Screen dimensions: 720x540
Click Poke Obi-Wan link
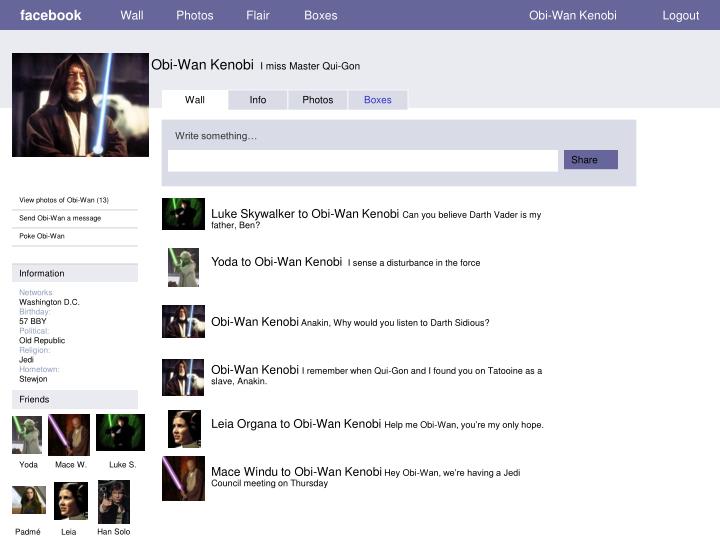pos(42,236)
